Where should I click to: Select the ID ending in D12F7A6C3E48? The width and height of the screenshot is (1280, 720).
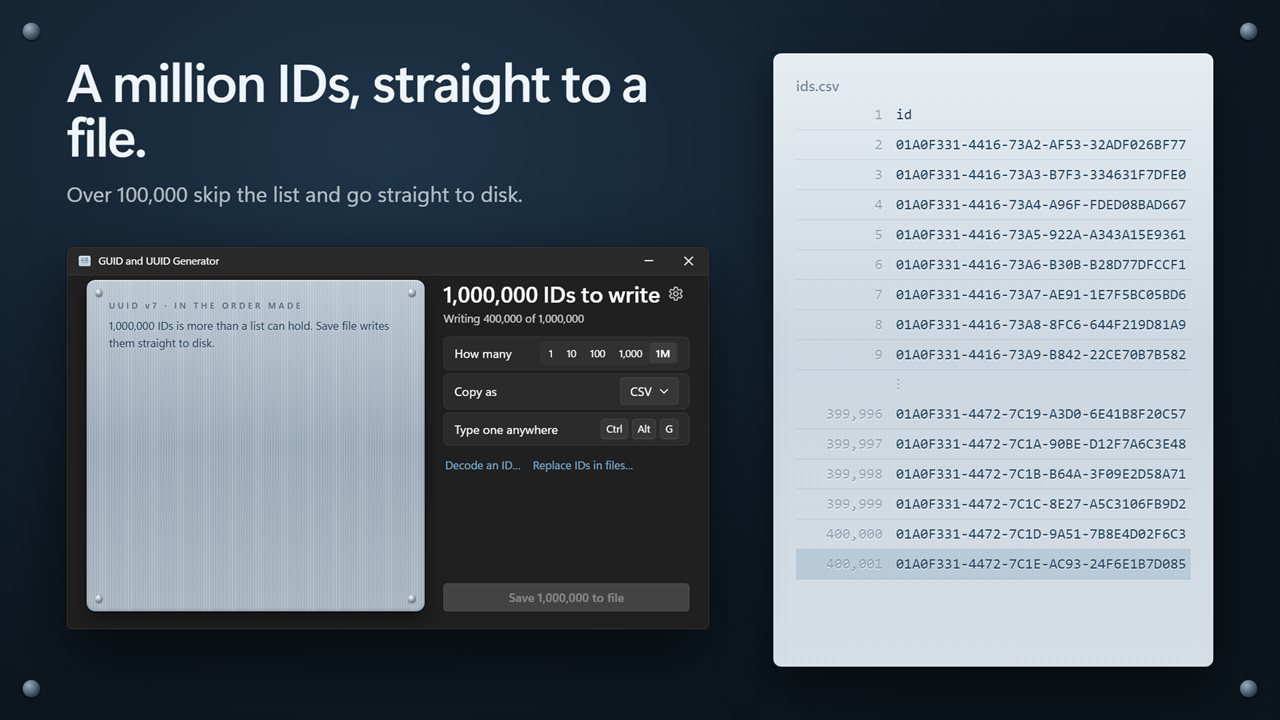point(1041,444)
